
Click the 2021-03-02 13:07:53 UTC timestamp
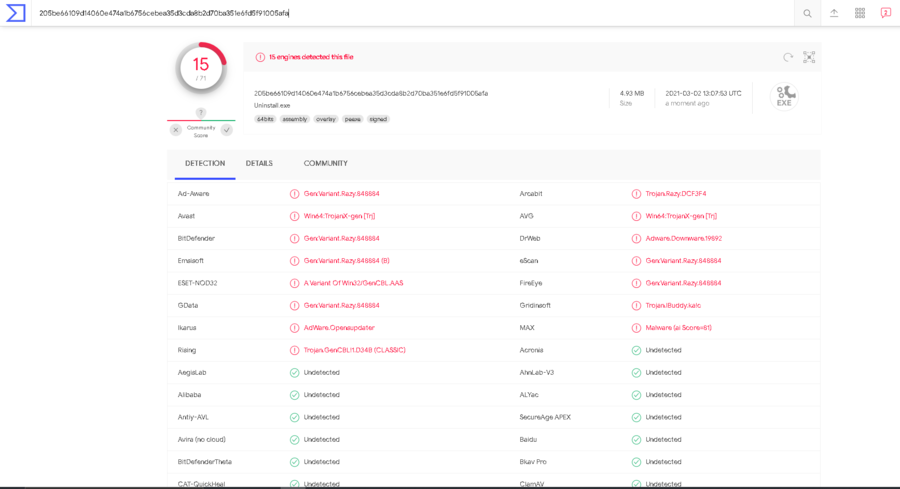703,94
